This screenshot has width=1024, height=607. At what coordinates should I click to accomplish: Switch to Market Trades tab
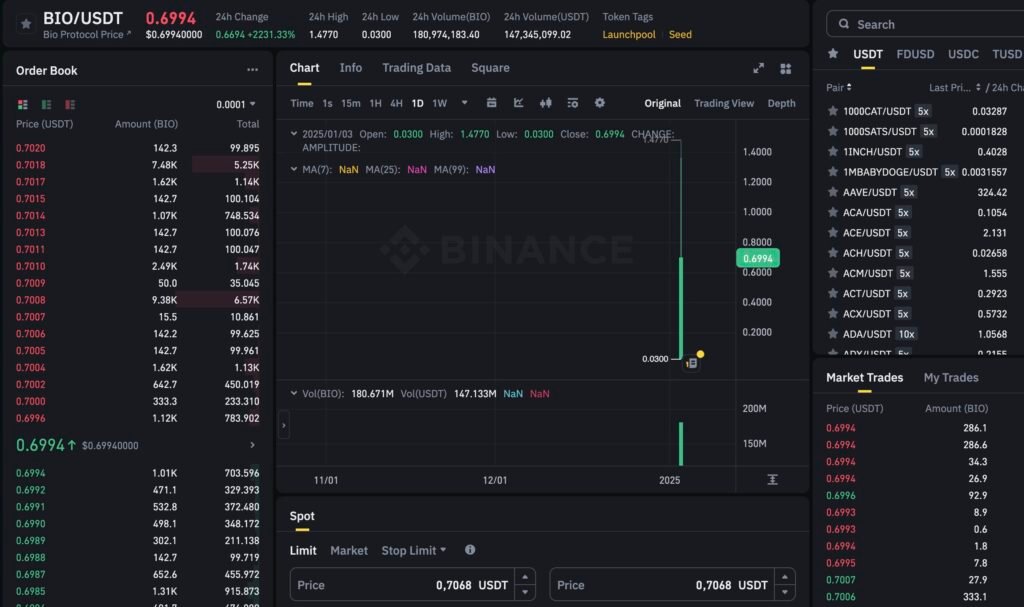(x=864, y=378)
